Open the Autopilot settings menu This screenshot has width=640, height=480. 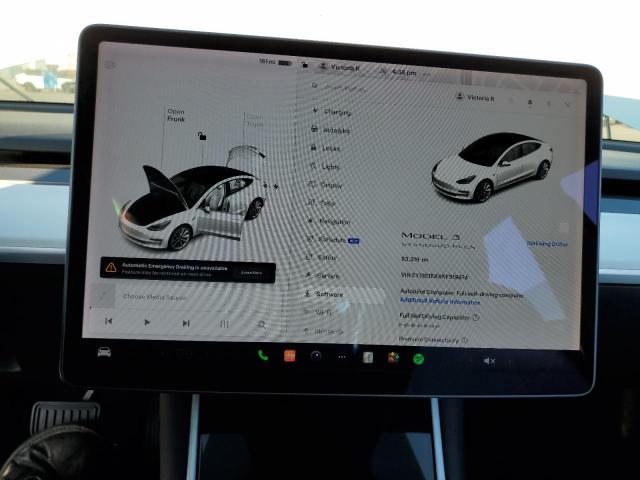click(331, 130)
